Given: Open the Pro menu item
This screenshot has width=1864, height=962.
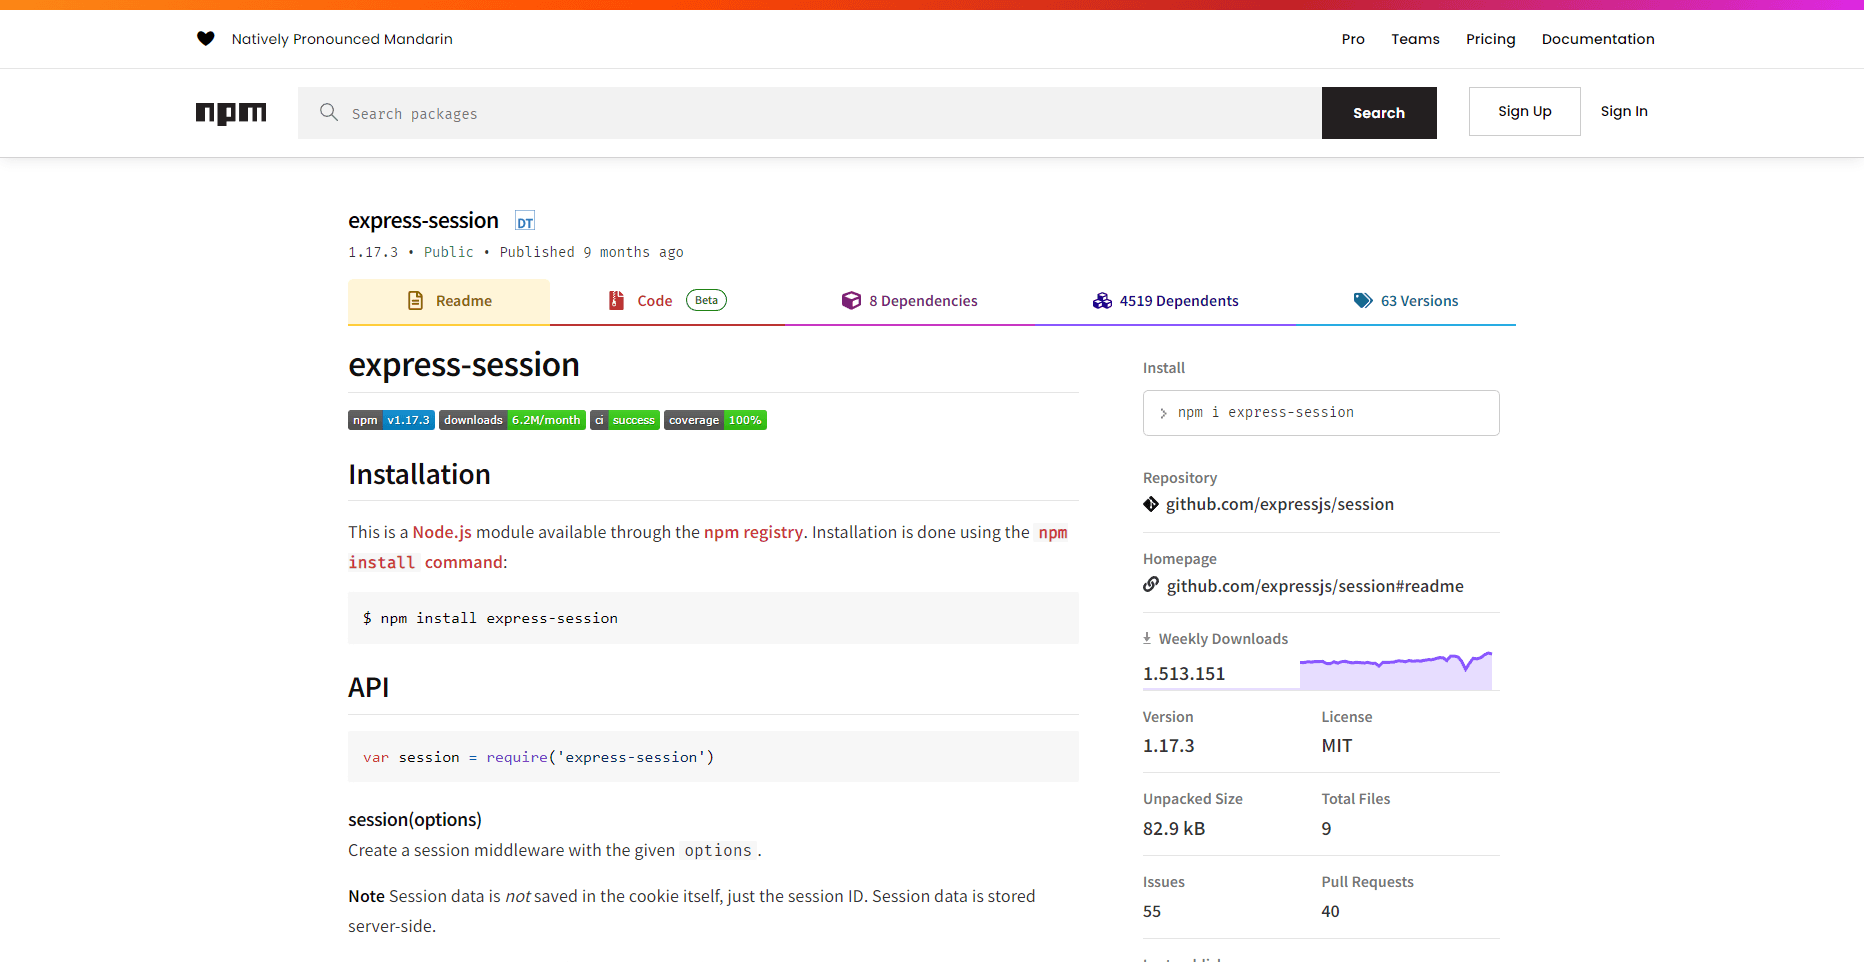Looking at the screenshot, I should click(1353, 39).
